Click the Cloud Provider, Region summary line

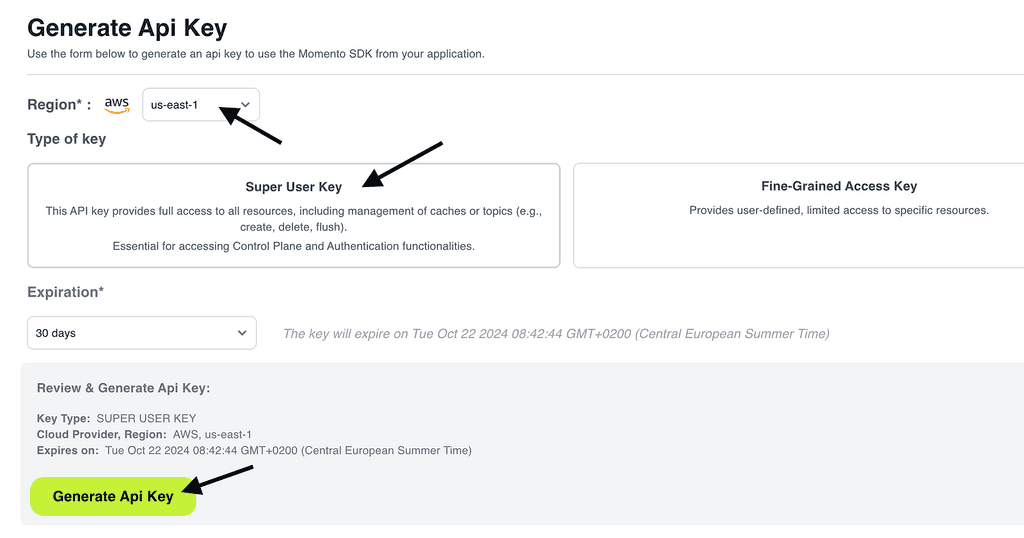coord(144,434)
